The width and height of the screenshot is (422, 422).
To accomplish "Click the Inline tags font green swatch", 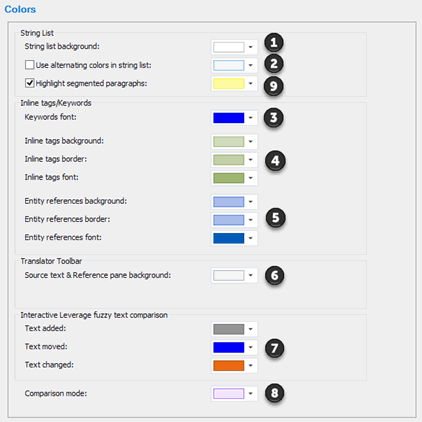I will pyautogui.click(x=229, y=178).
